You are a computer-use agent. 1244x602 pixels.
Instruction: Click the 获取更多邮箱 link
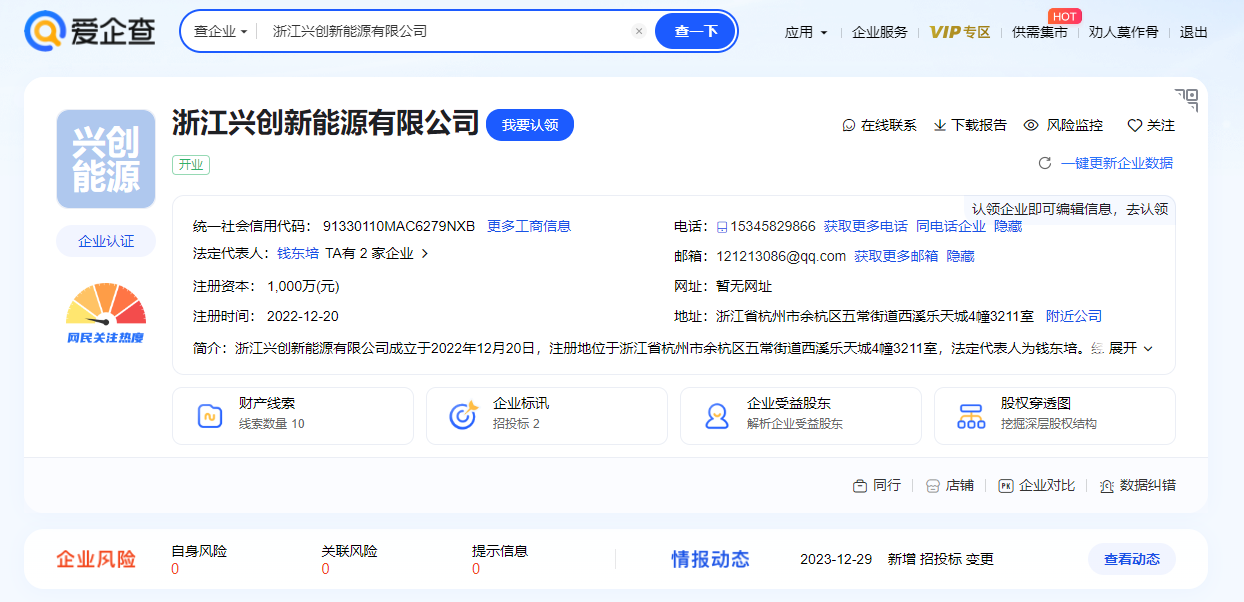pyautogui.click(x=896, y=256)
